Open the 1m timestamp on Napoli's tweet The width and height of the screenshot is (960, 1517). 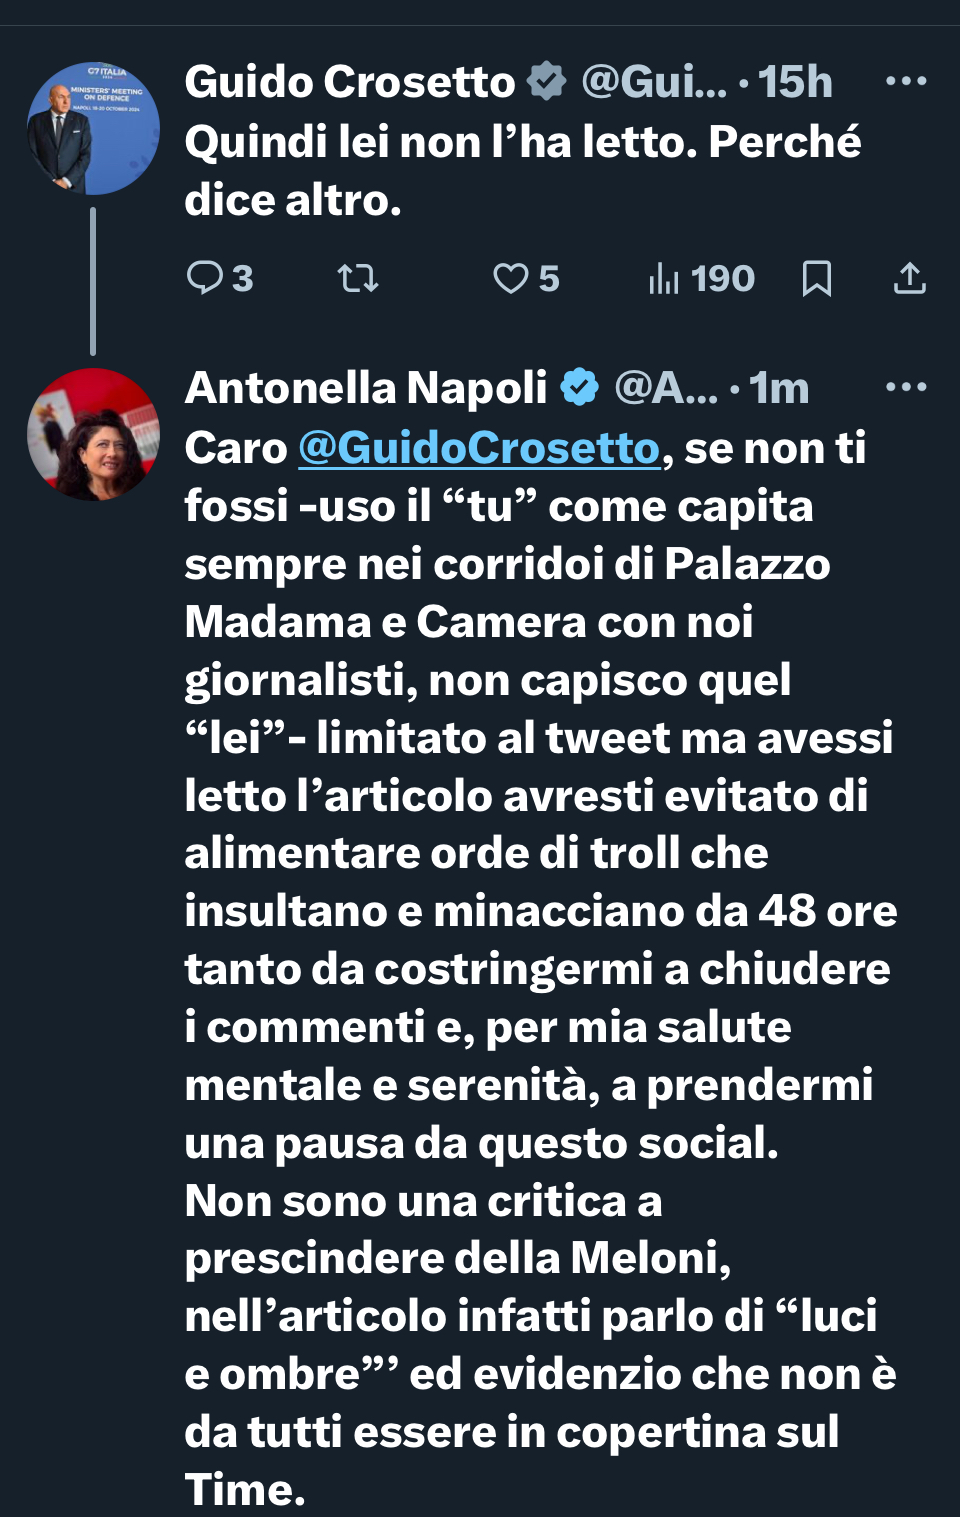pos(779,388)
